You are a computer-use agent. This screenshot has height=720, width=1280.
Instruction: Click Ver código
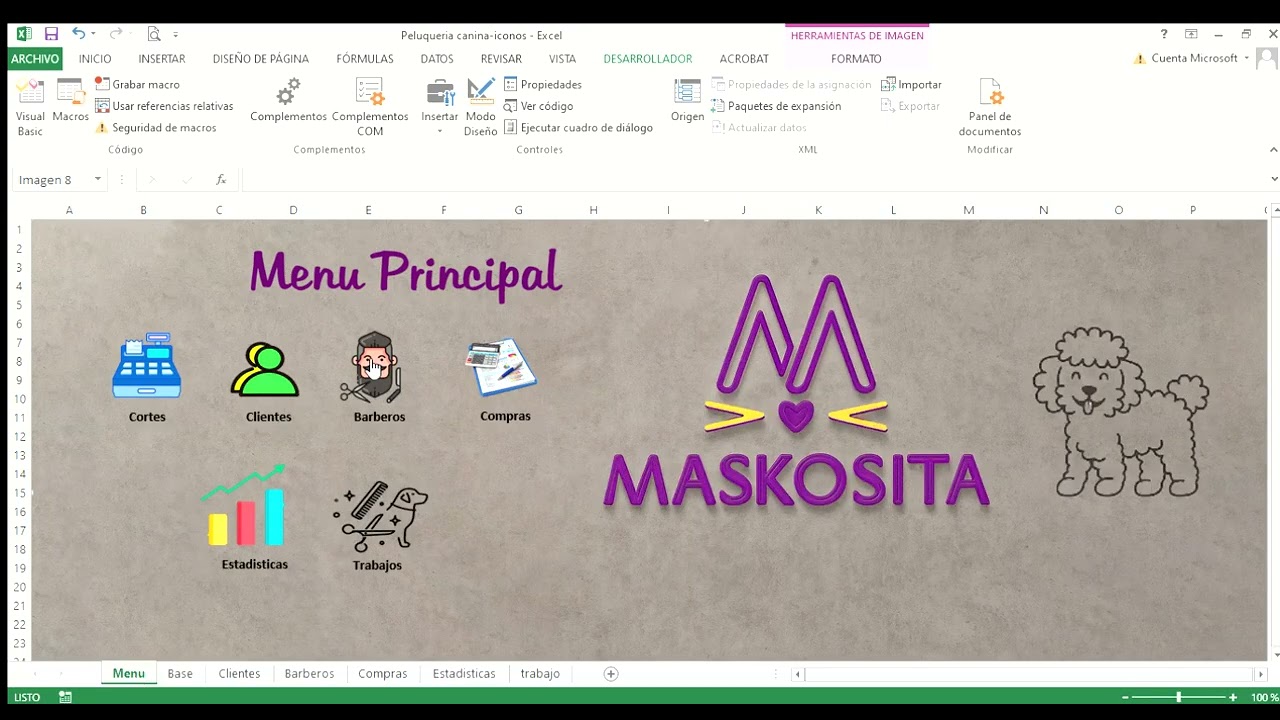tap(539, 106)
